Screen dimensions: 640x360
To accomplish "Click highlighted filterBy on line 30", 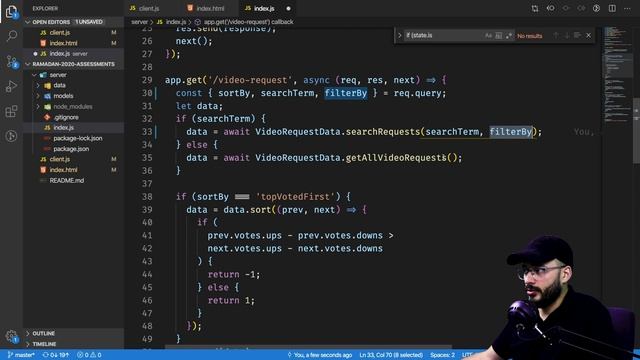I will [346, 93].
